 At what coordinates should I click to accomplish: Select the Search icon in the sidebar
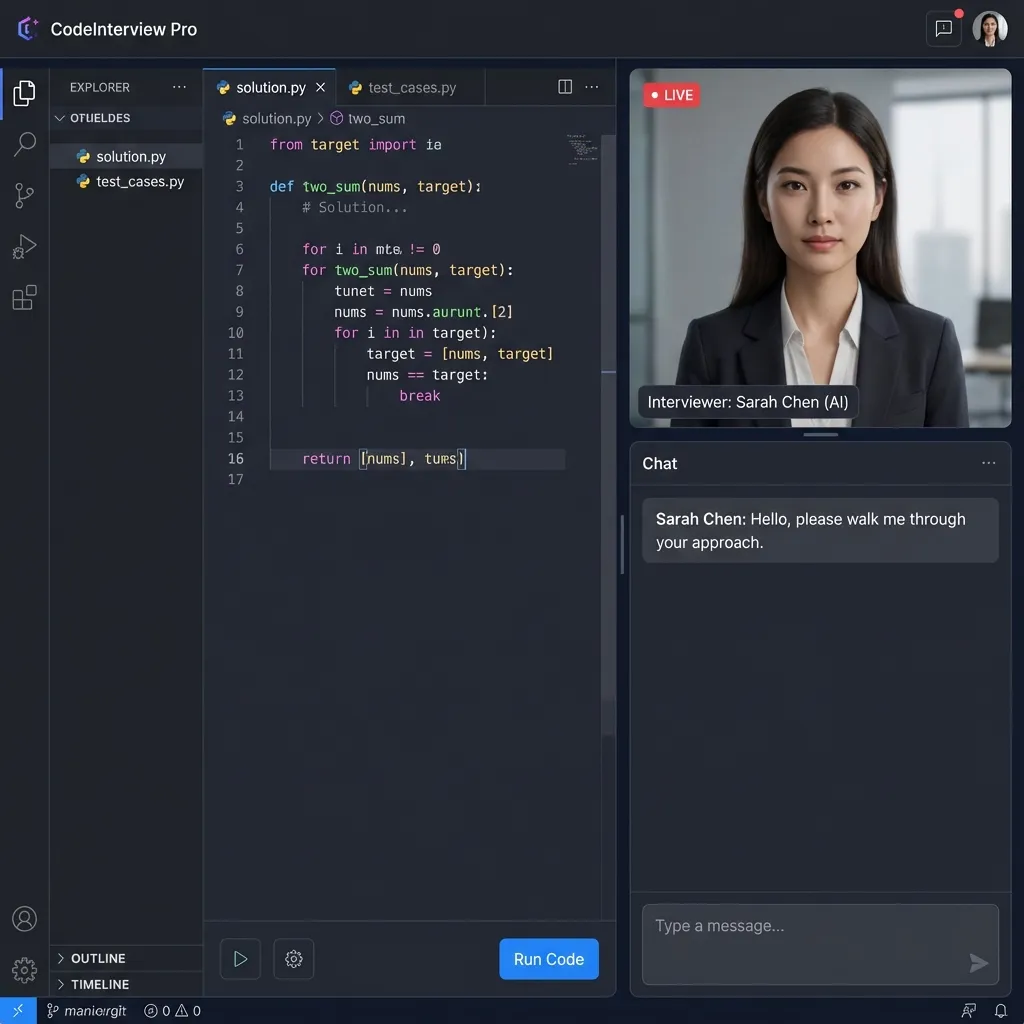point(24,144)
